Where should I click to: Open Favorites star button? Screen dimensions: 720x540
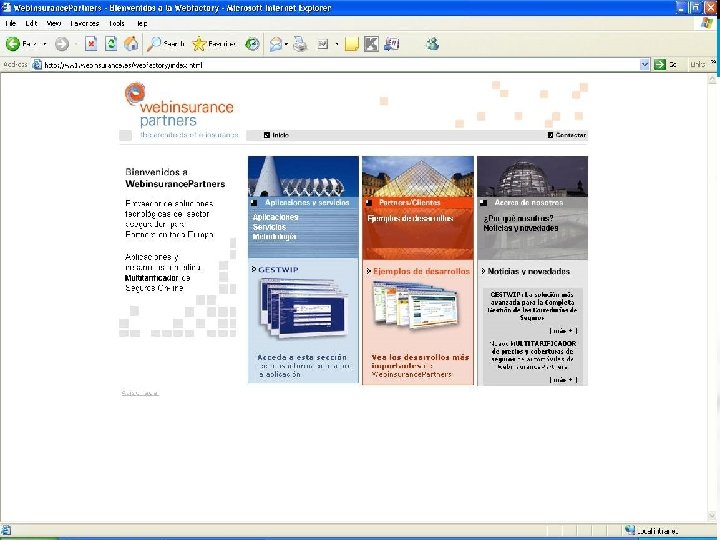point(199,44)
